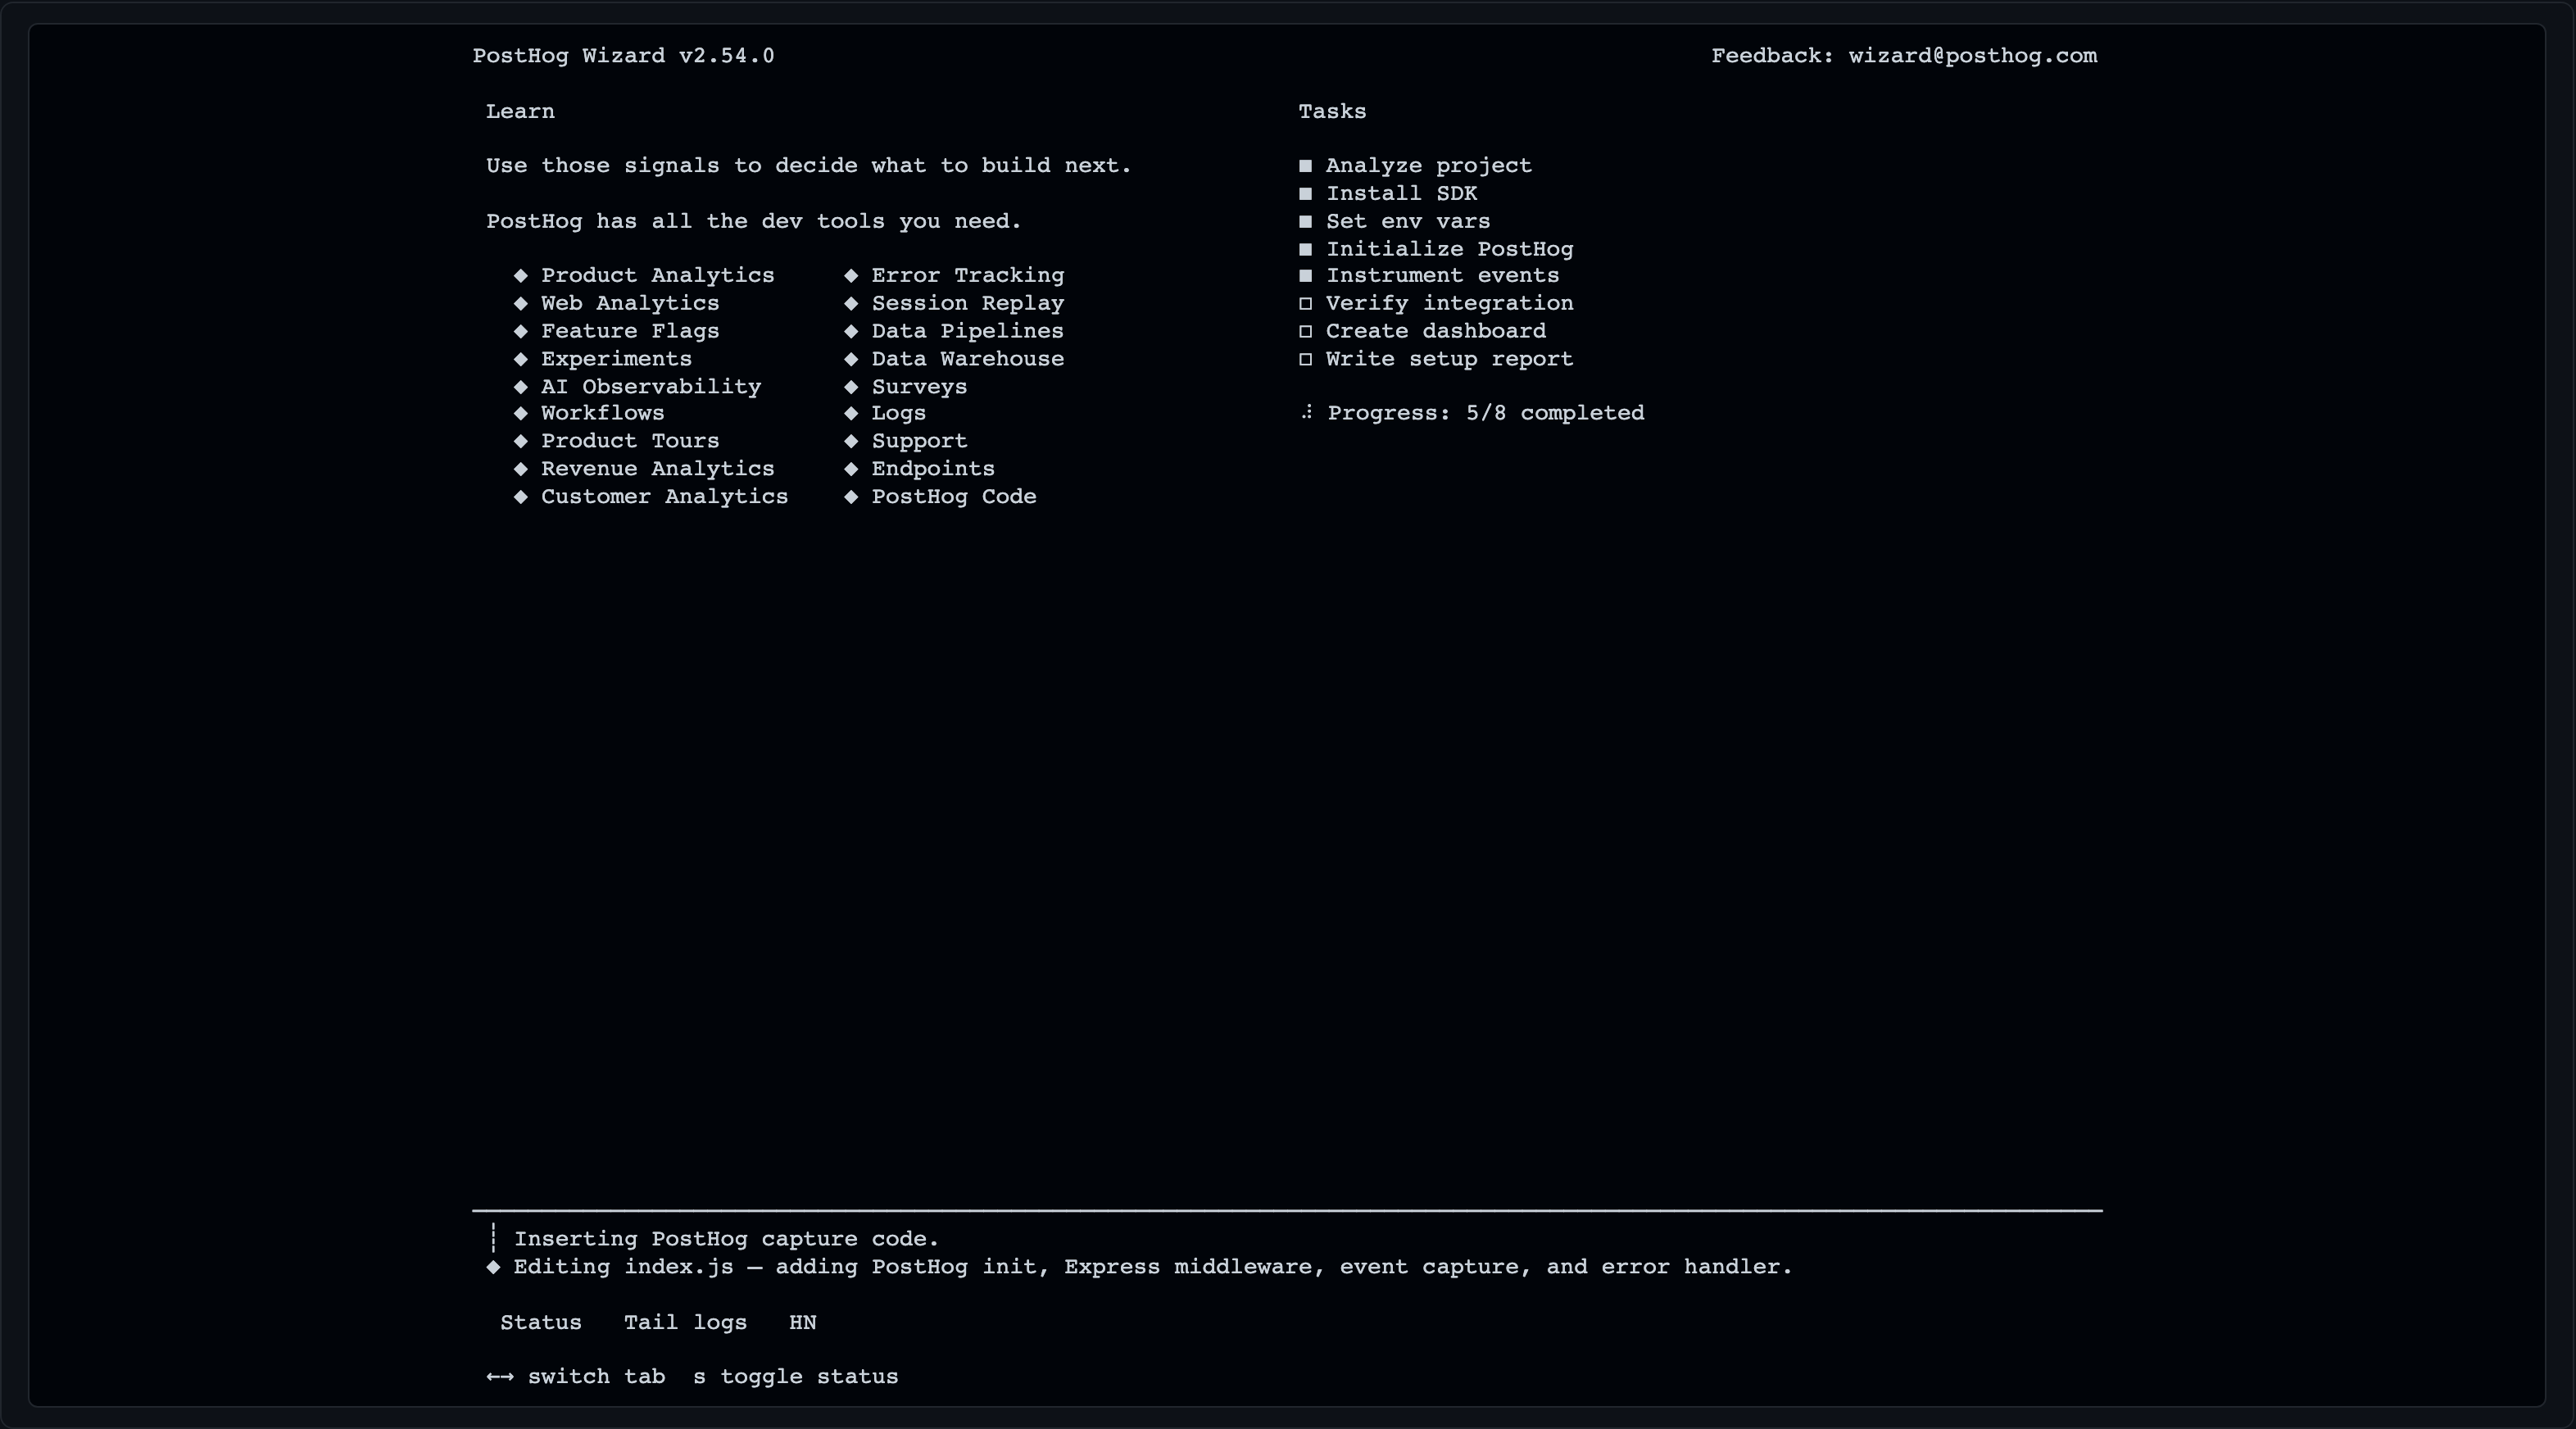Click the AI Observability label

651,387
